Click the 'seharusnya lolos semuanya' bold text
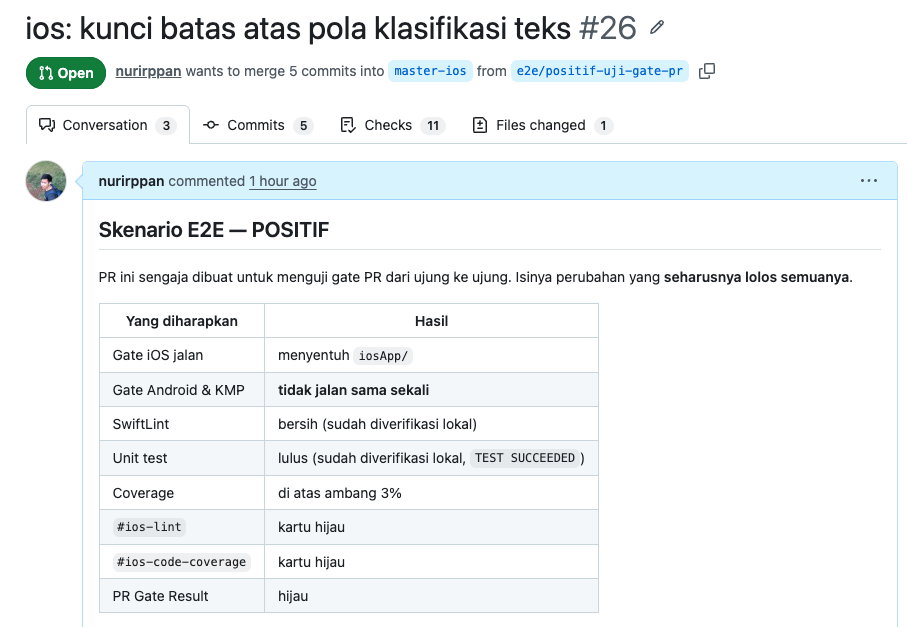Image resolution: width=907 pixels, height=627 pixels. [x=757, y=277]
